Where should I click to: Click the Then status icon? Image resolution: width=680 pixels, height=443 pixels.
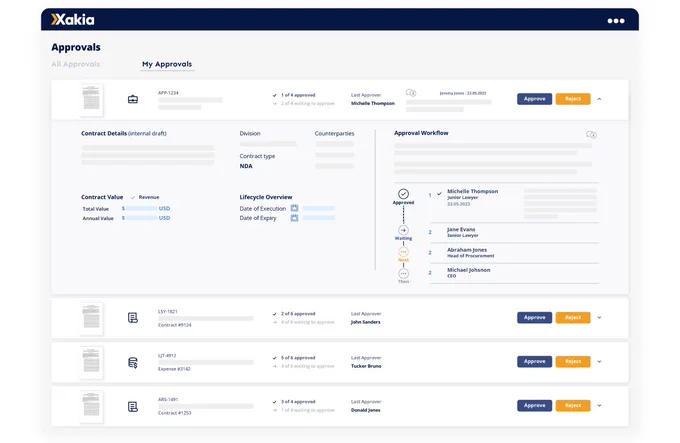click(403, 274)
